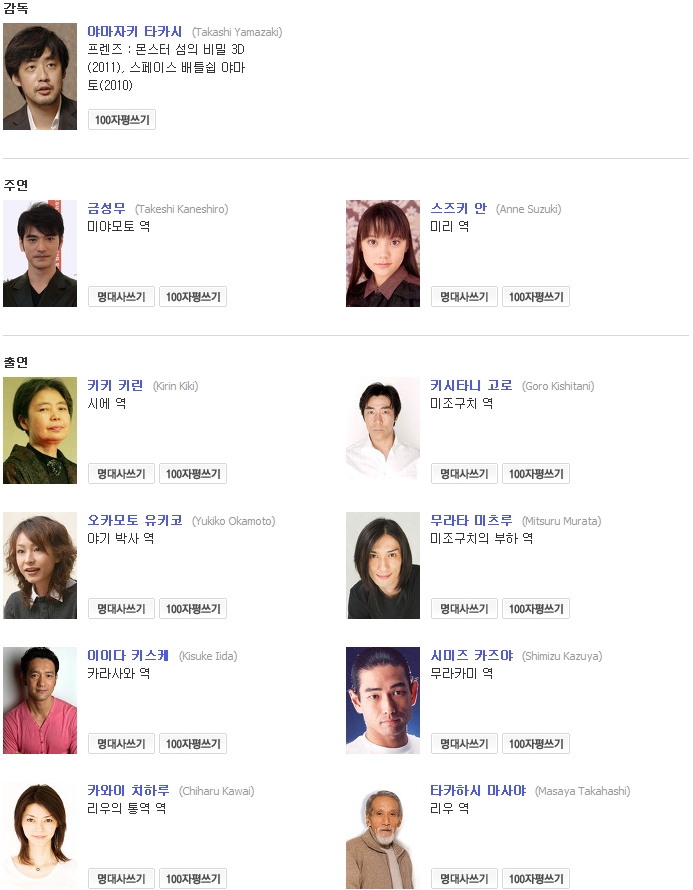Open Kirin Kiki (키키 키린) profile link

tap(115, 385)
